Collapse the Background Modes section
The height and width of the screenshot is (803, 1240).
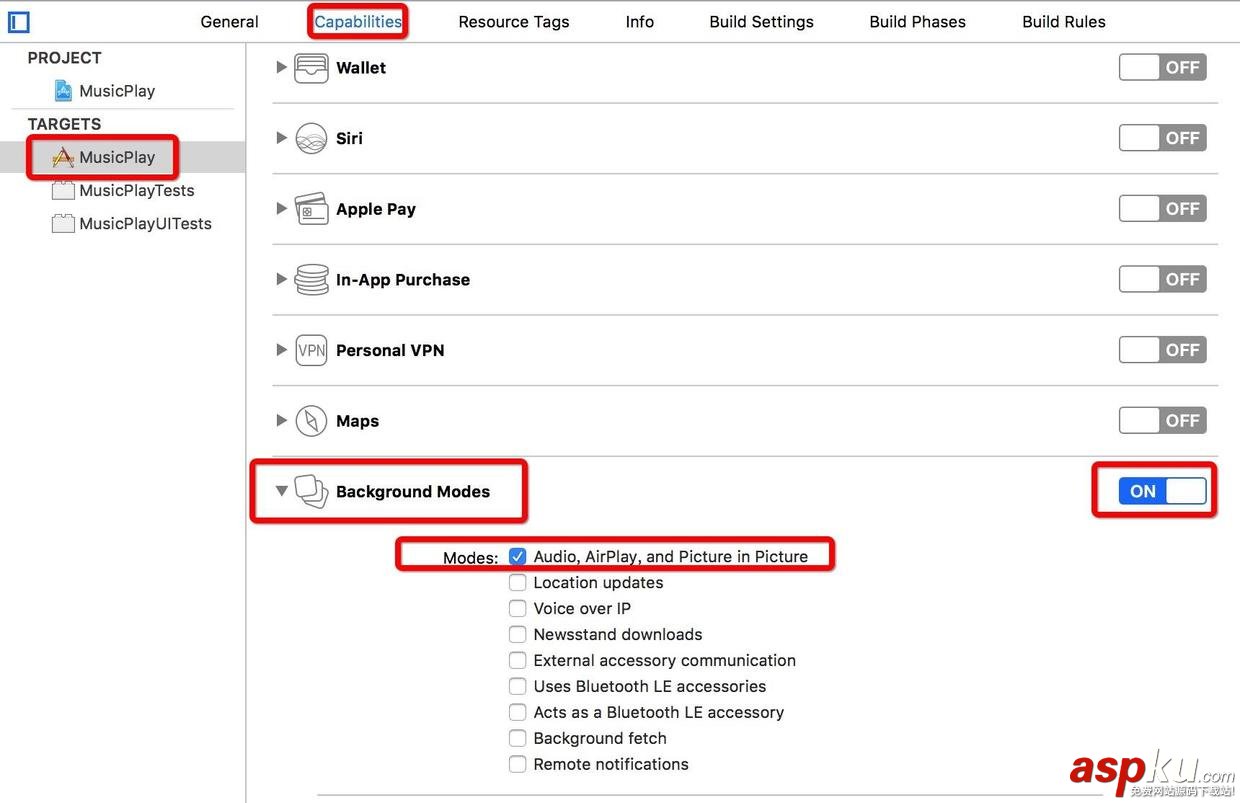coord(282,491)
